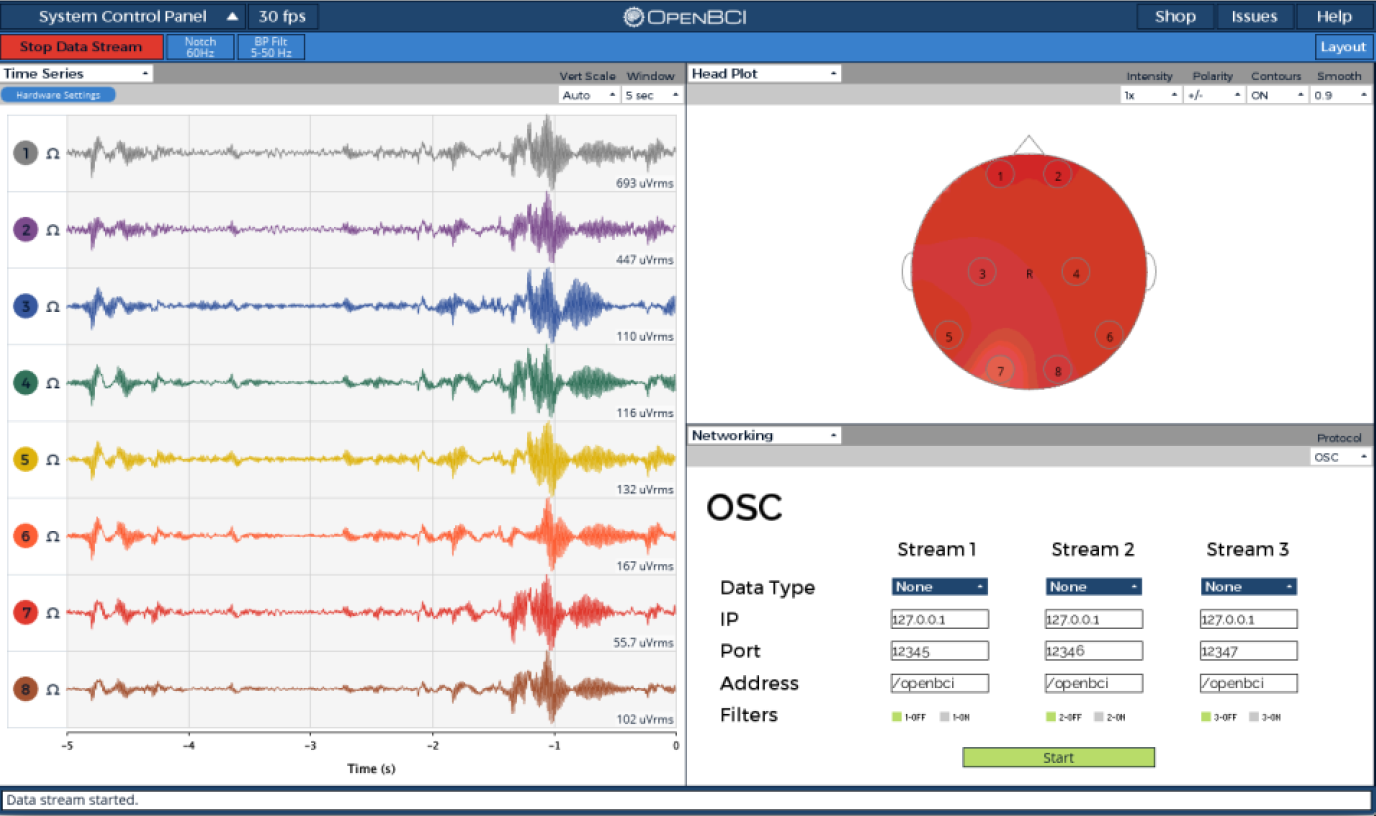Click channel 7 red circle icon
Viewport: 1376px width, 816px height.
pos(25,613)
